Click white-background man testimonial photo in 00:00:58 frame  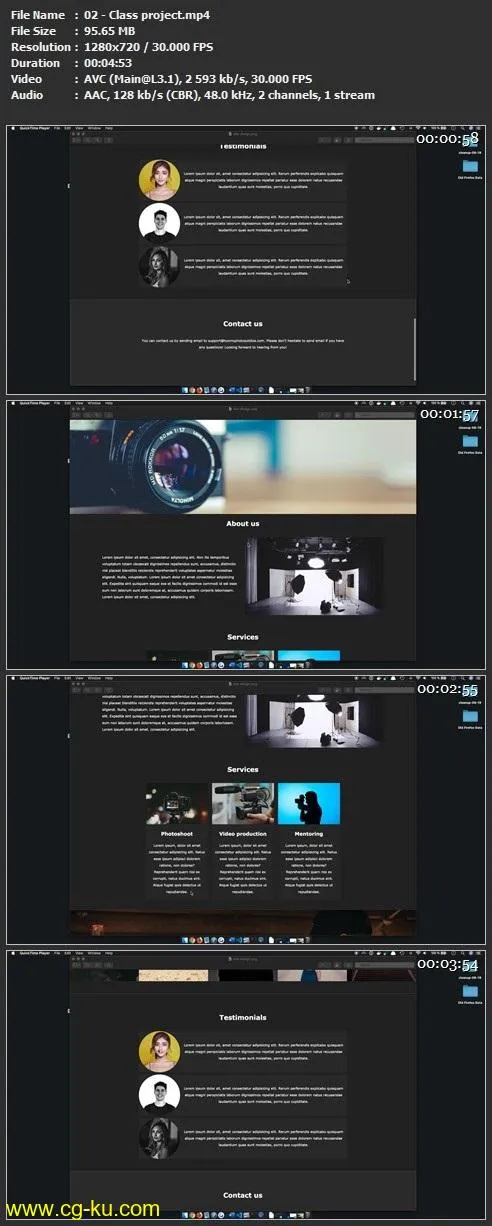tap(159, 223)
